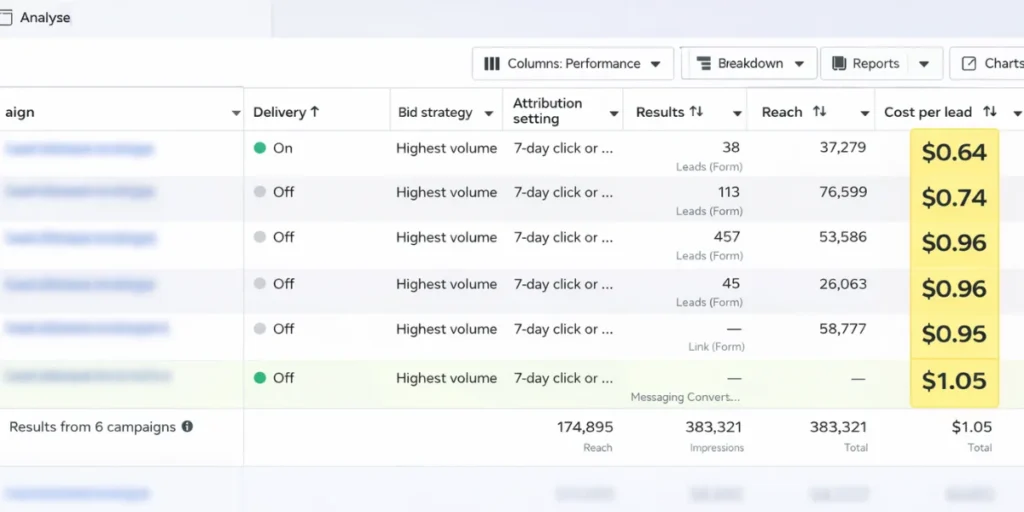This screenshot has width=1024, height=512.
Task: Click the 26,063 reach value
Action: pyautogui.click(x=842, y=283)
